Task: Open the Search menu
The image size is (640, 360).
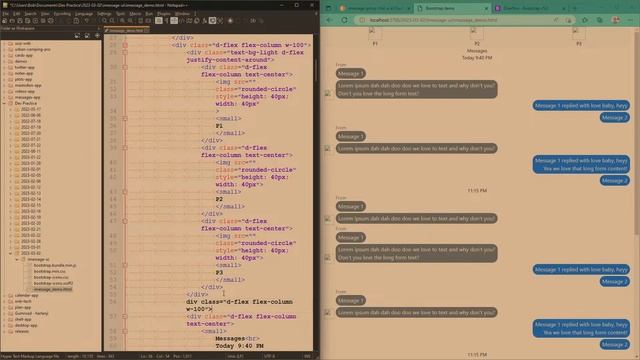Action: 30,14
